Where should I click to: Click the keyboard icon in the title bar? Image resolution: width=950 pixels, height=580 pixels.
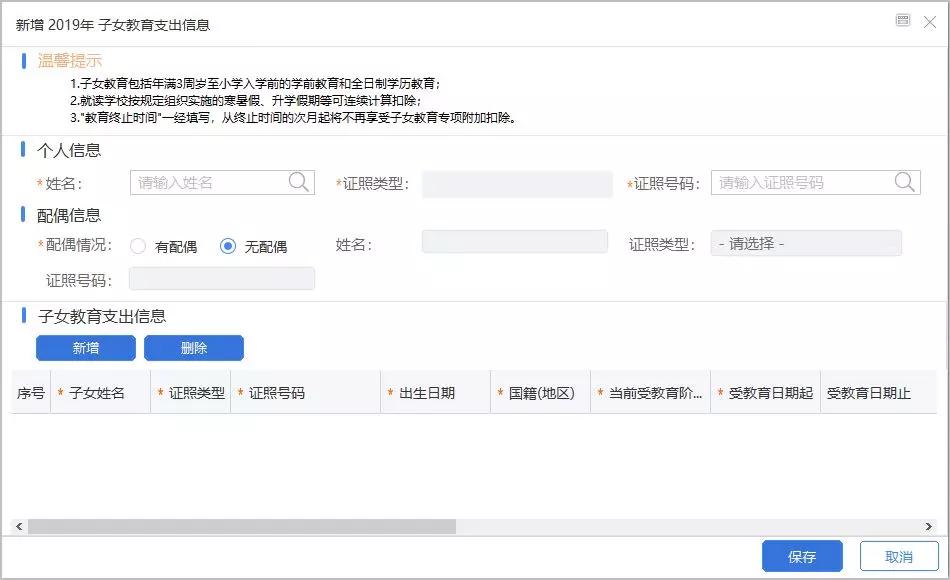903,21
